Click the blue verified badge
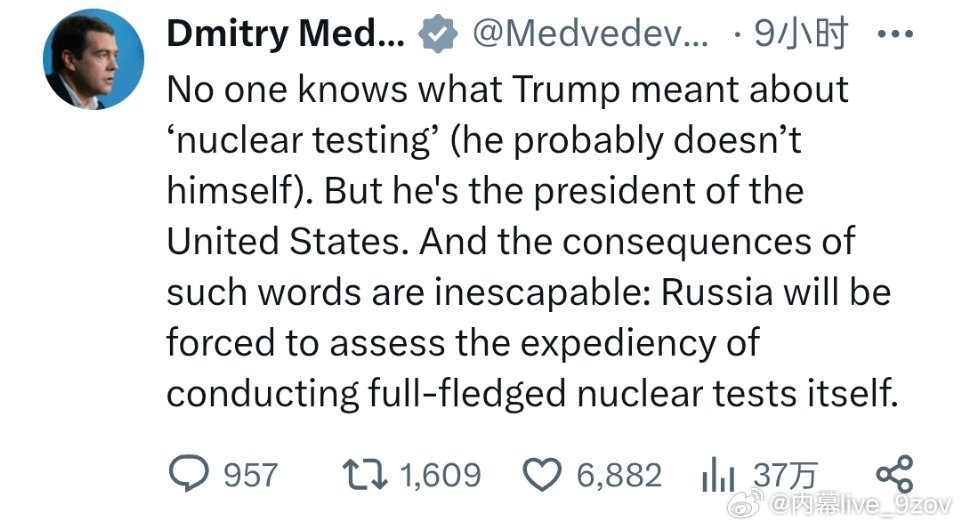The image size is (960, 528). (436, 35)
